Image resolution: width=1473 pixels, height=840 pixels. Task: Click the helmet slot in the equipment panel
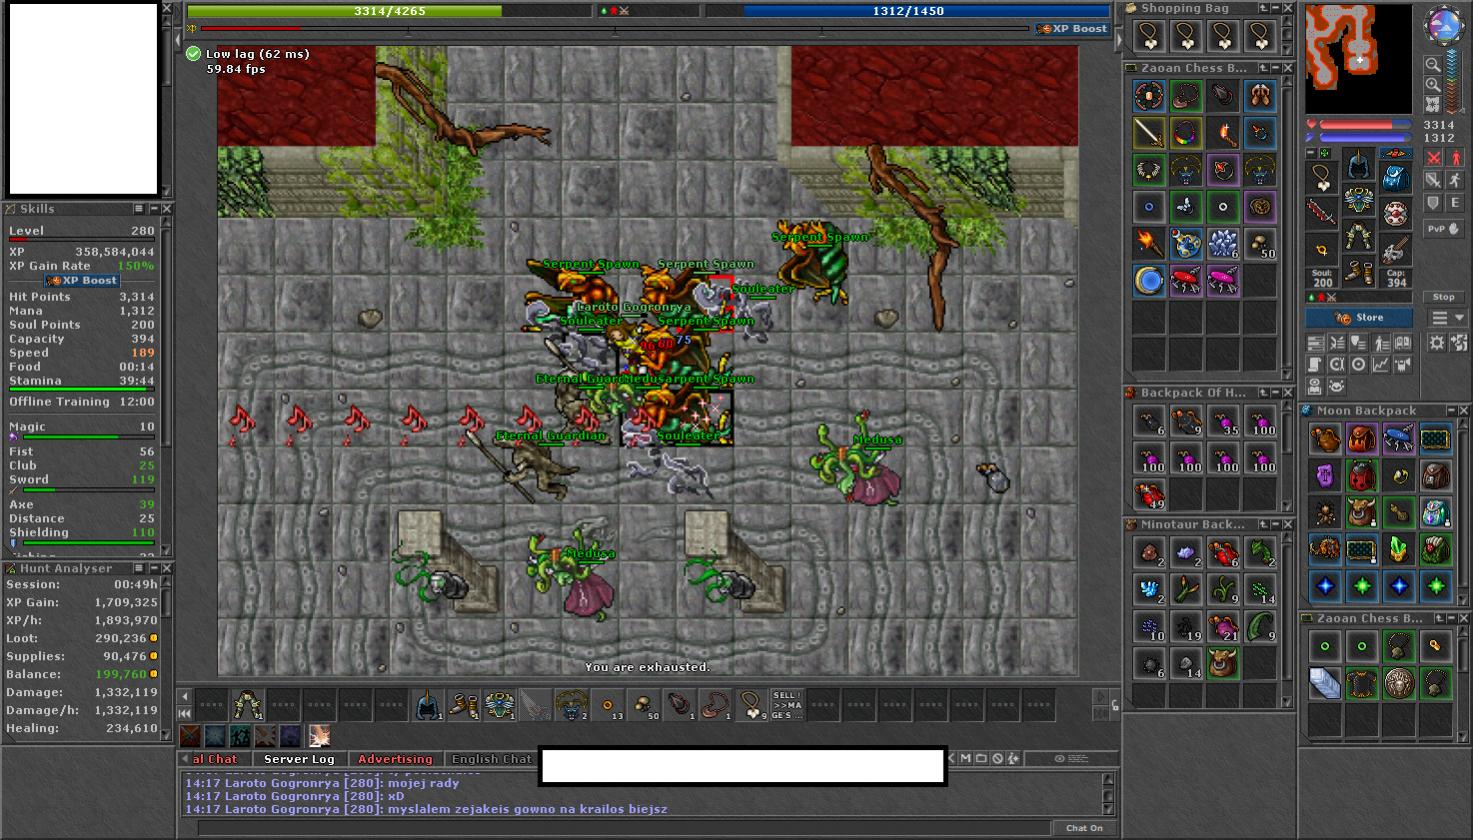pos(1358,164)
